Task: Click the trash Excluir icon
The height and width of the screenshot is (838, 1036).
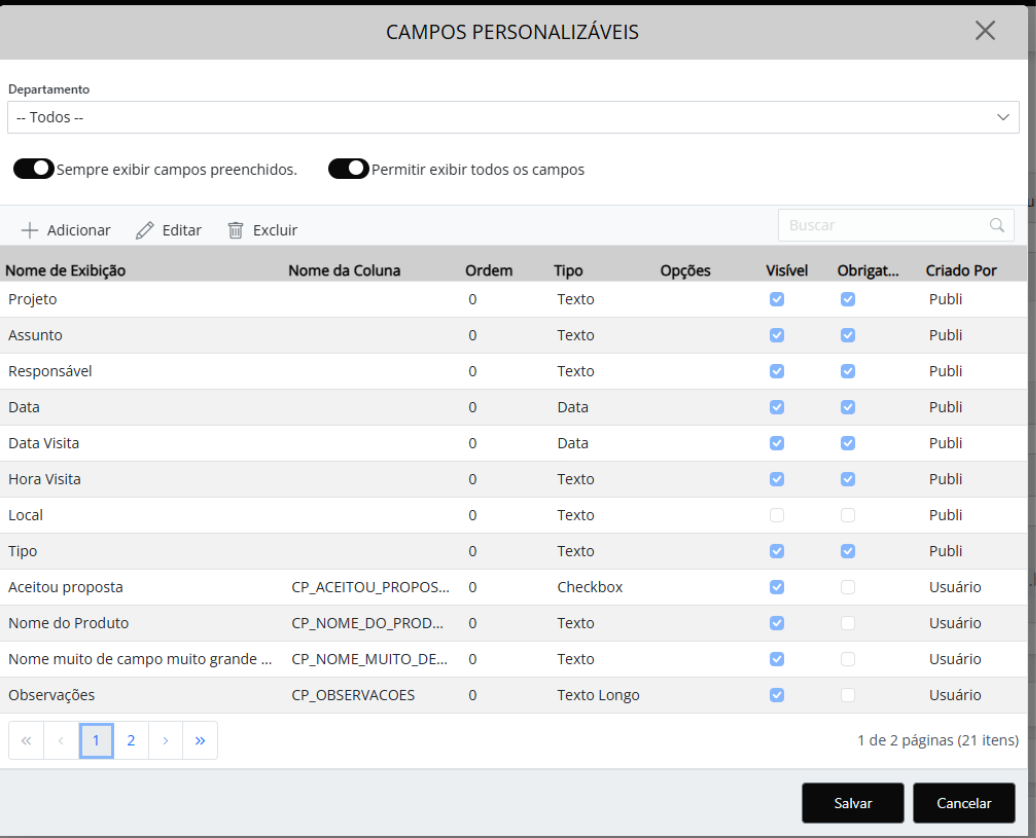Action: [236, 230]
